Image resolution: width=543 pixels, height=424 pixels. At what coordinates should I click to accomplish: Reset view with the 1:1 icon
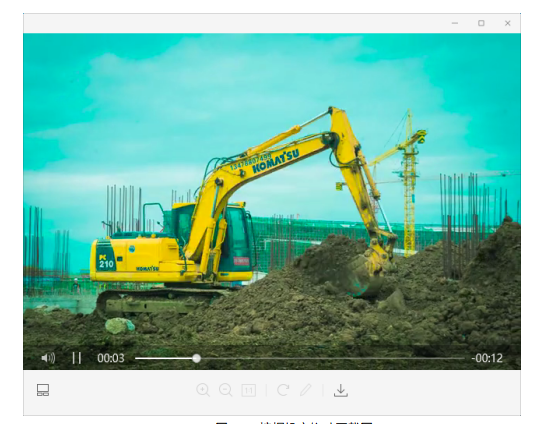248,390
